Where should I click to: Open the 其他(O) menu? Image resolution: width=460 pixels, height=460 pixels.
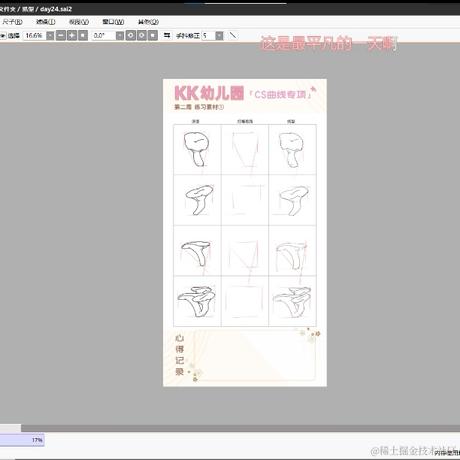point(148,22)
